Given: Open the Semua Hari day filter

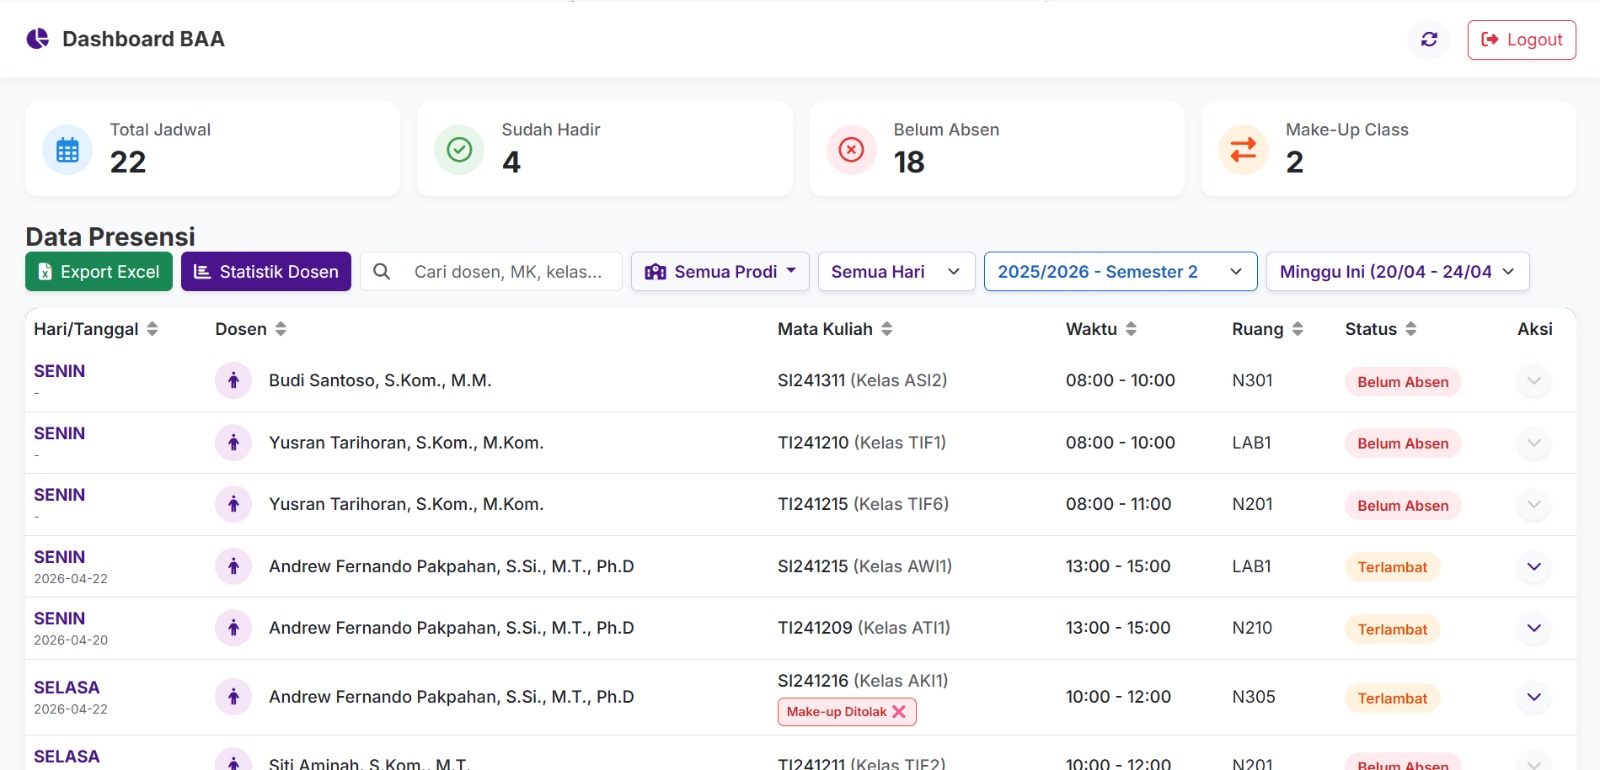Looking at the screenshot, I should point(896,271).
